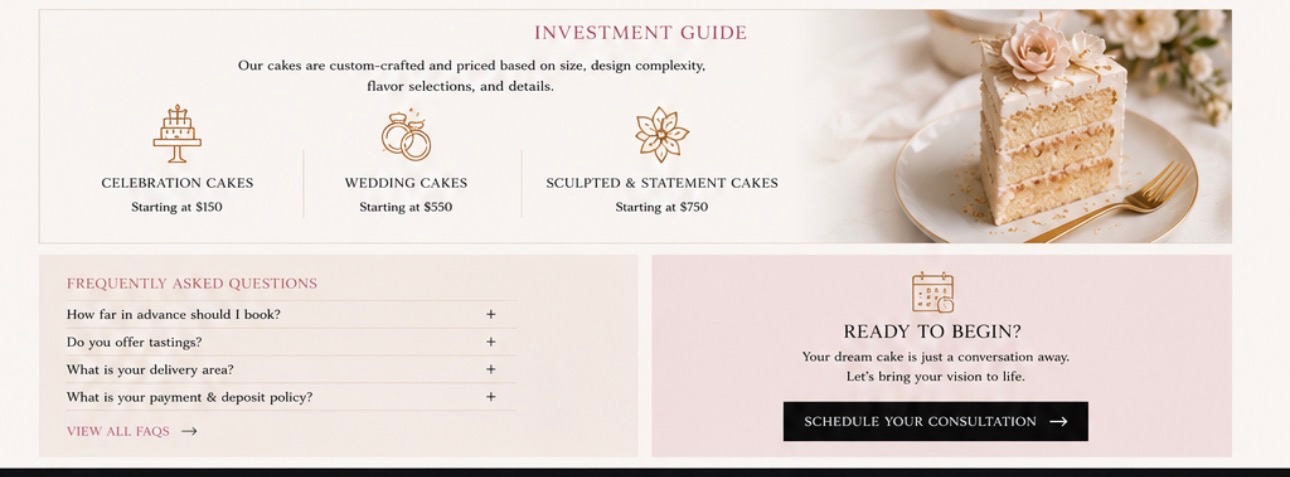The width and height of the screenshot is (1290, 477).
Task: Click the arrow inside Schedule Your Consultation button
Action: pos(1058,422)
